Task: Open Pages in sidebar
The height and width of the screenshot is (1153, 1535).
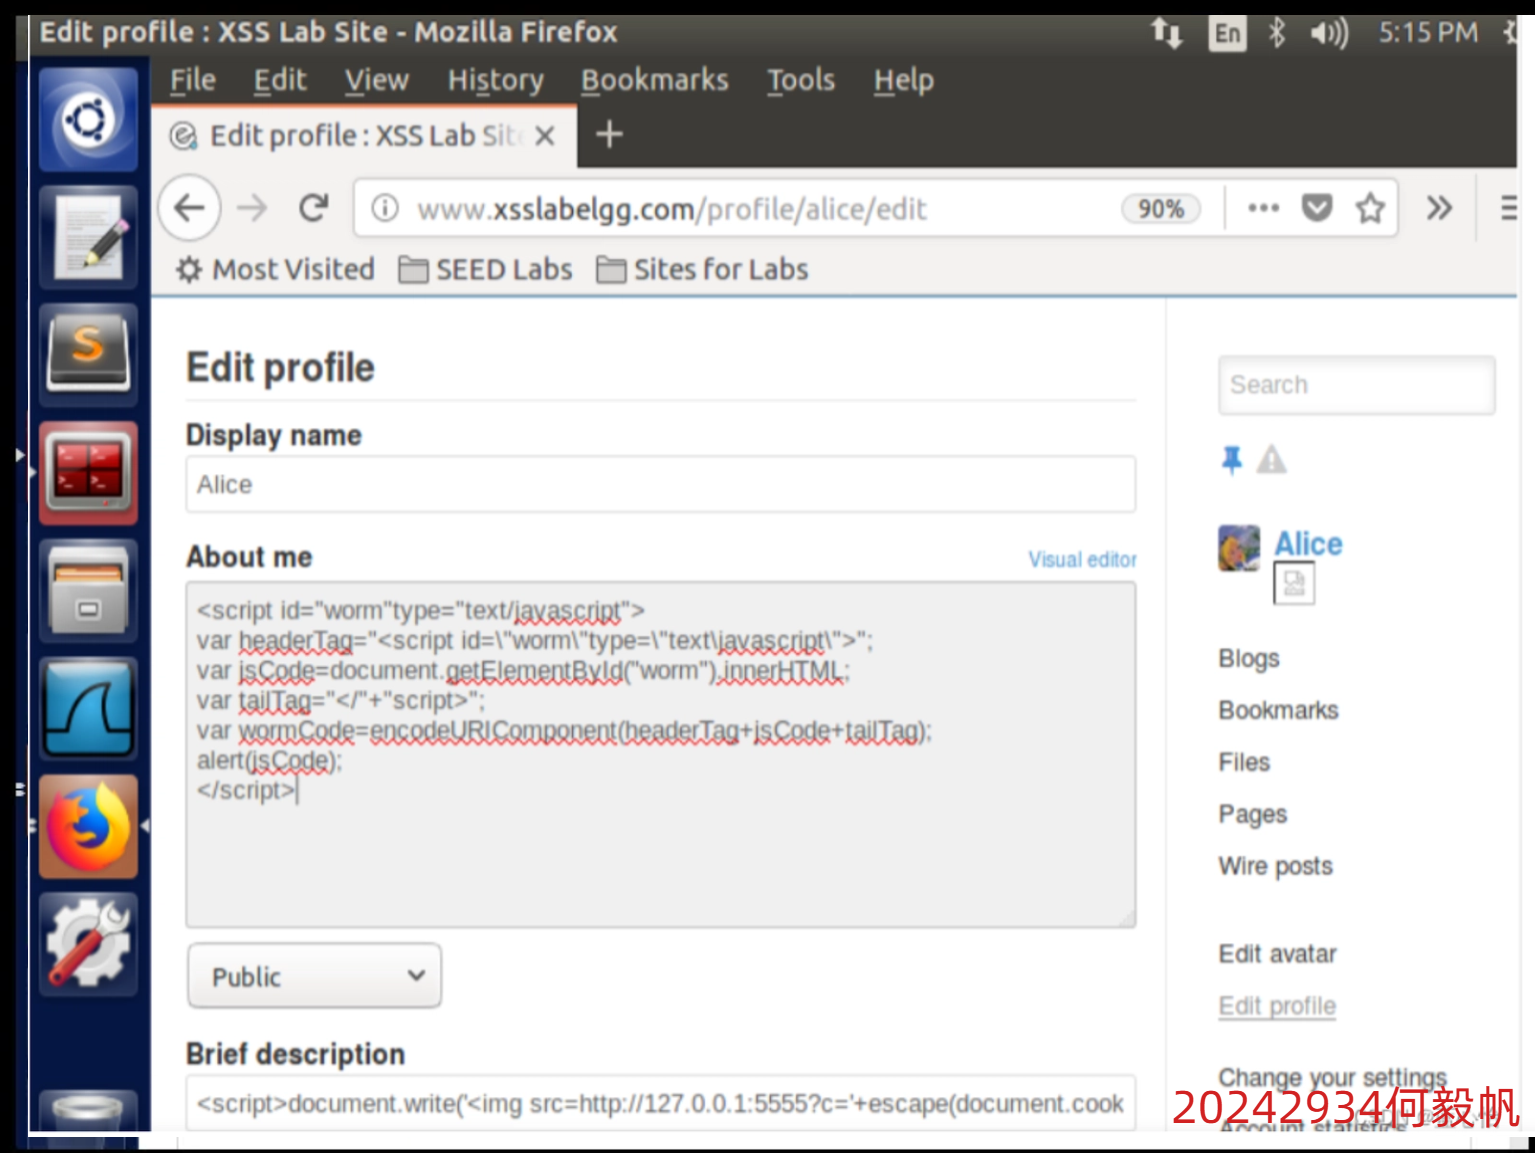Action: click(1252, 814)
